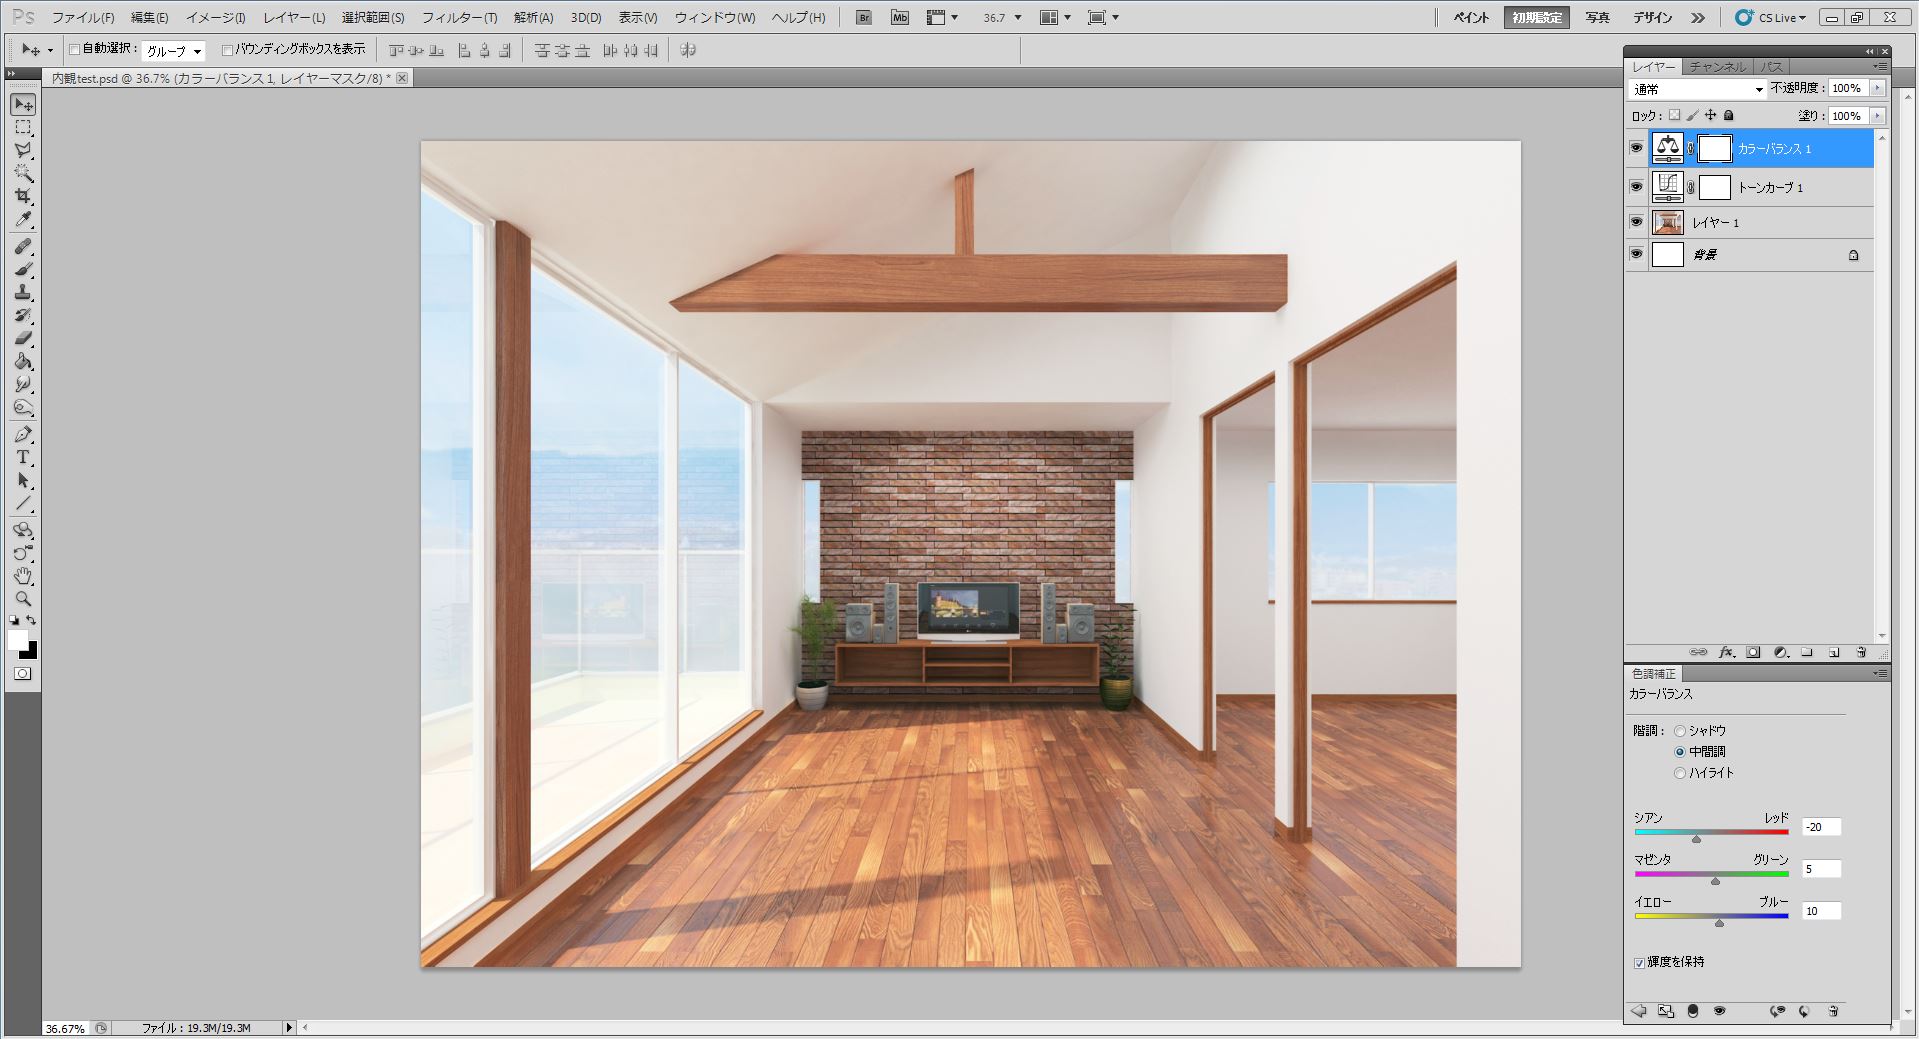Click the delete layer trash icon
The width and height of the screenshot is (1919, 1039).
click(x=1861, y=652)
